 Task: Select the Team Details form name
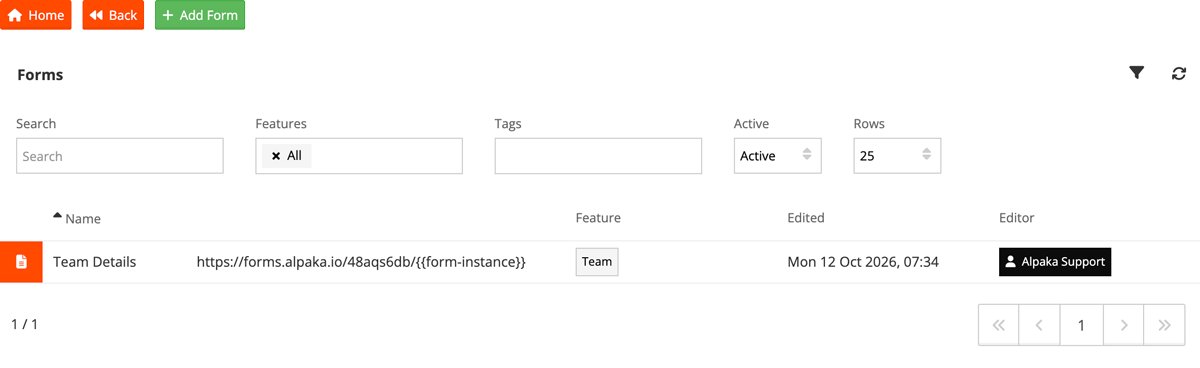(94, 262)
